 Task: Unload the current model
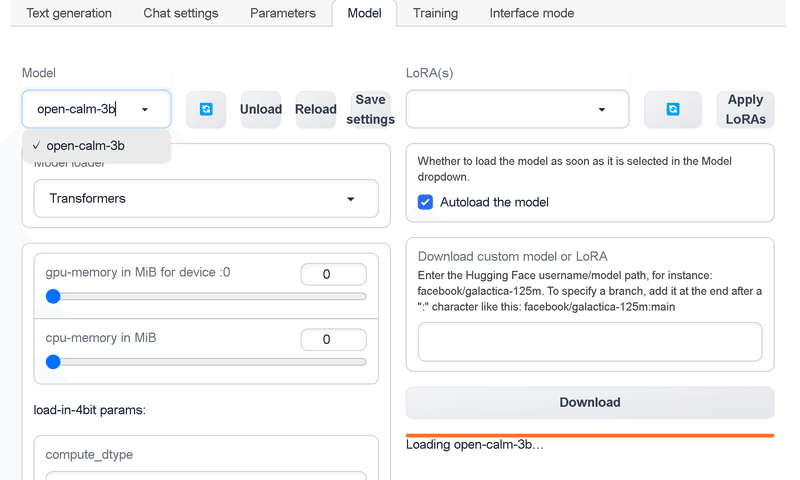(x=261, y=109)
